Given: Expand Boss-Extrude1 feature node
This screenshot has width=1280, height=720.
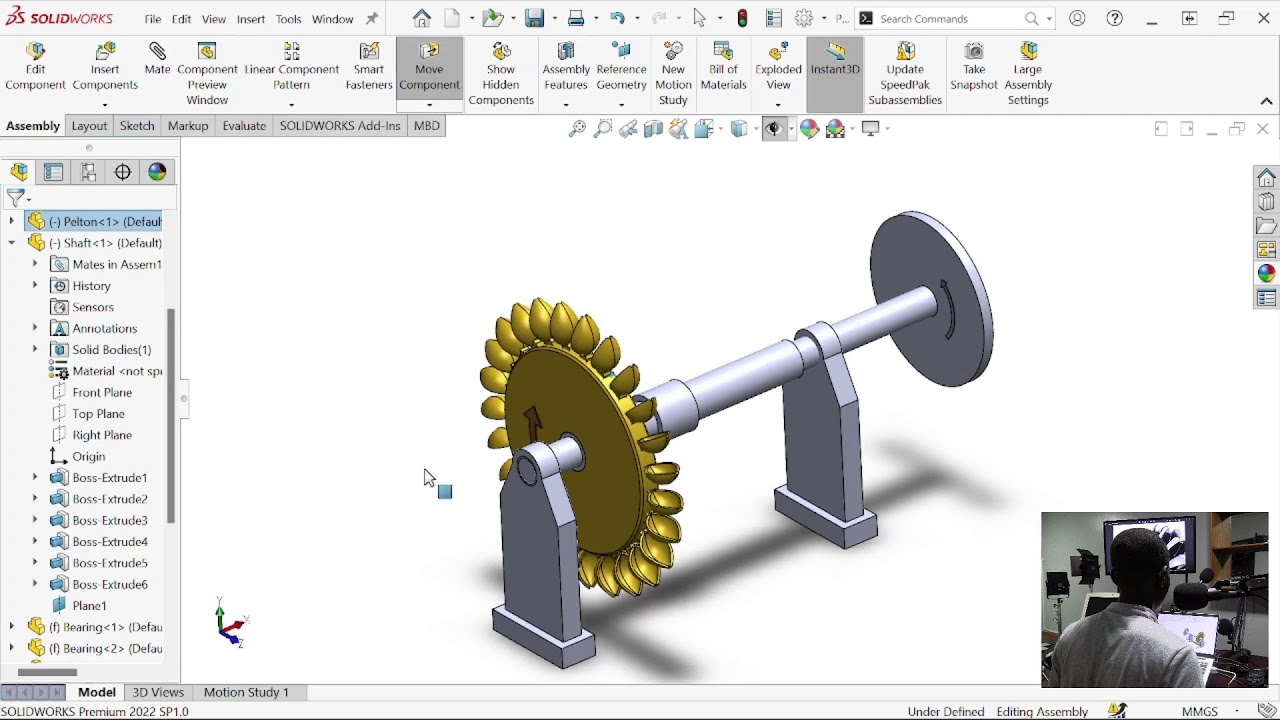Looking at the screenshot, I should point(35,478).
